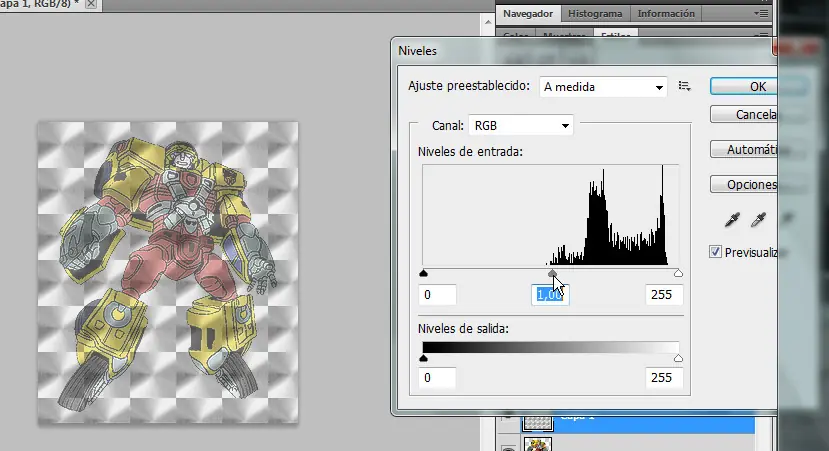This screenshot has width=829, height=451.
Task: Open the Opciones button
Action: click(x=743, y=185)
